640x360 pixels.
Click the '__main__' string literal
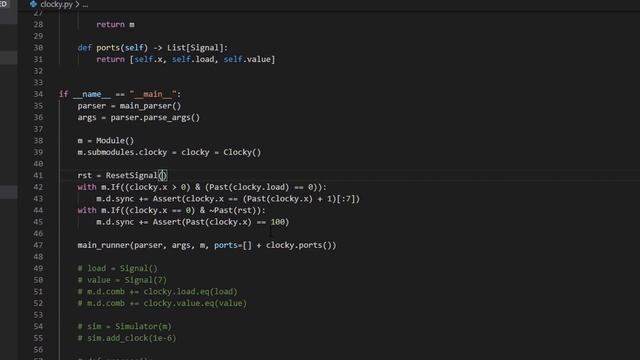153,94
